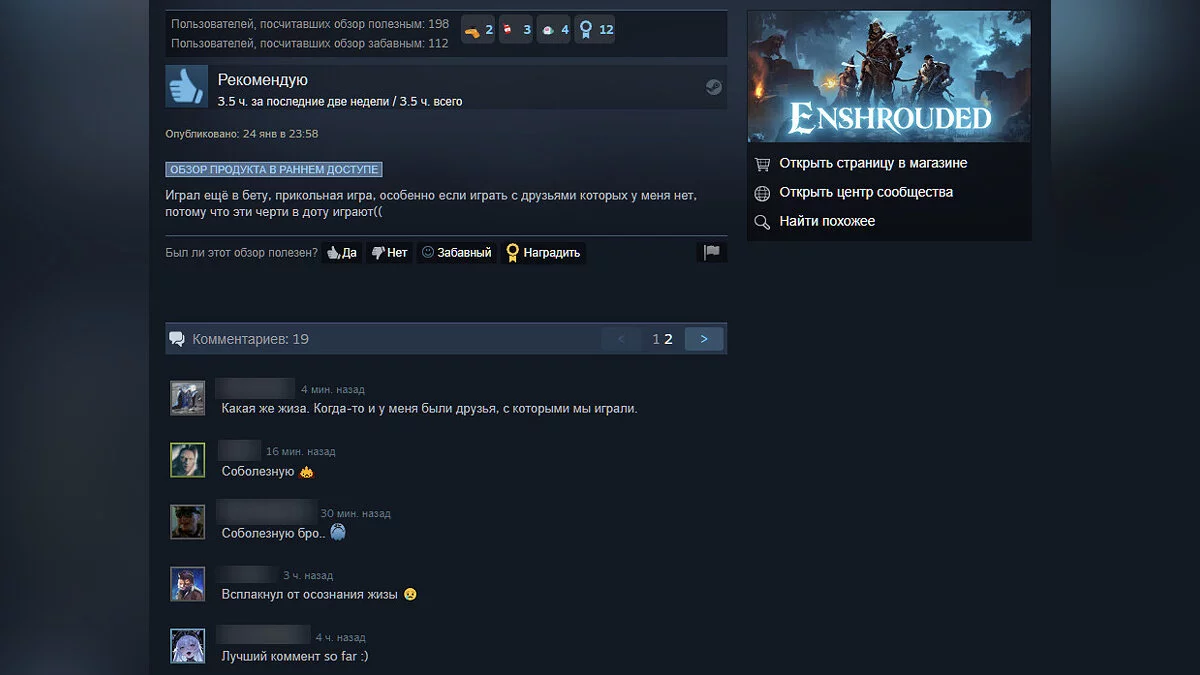Open the avatar of 'Лучший коммент' commenter
The width and height of the screenshot is (1200, 675).
[x=187, y=646]
